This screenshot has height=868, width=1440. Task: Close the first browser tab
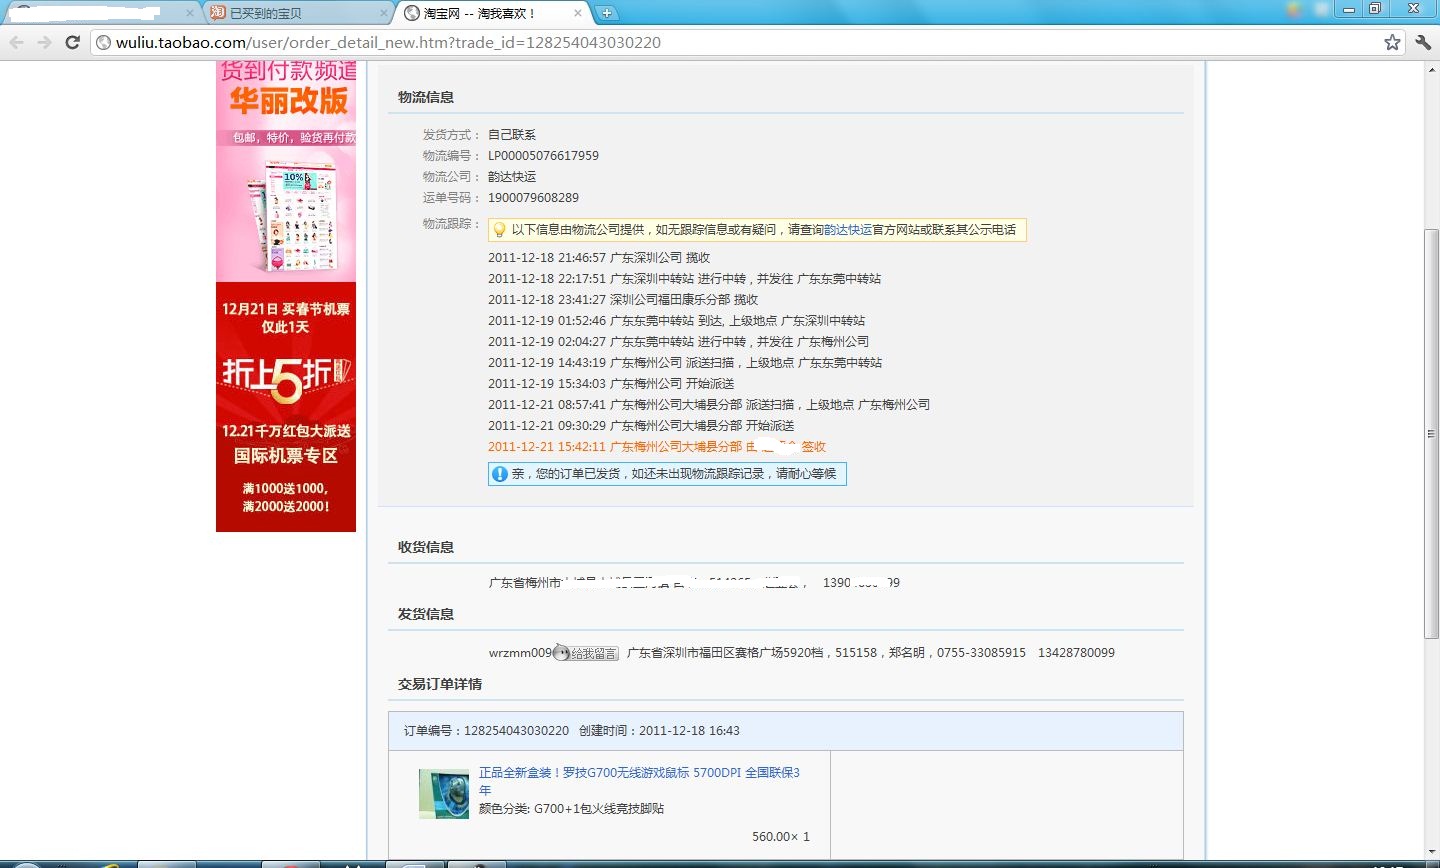coord(190,13)
